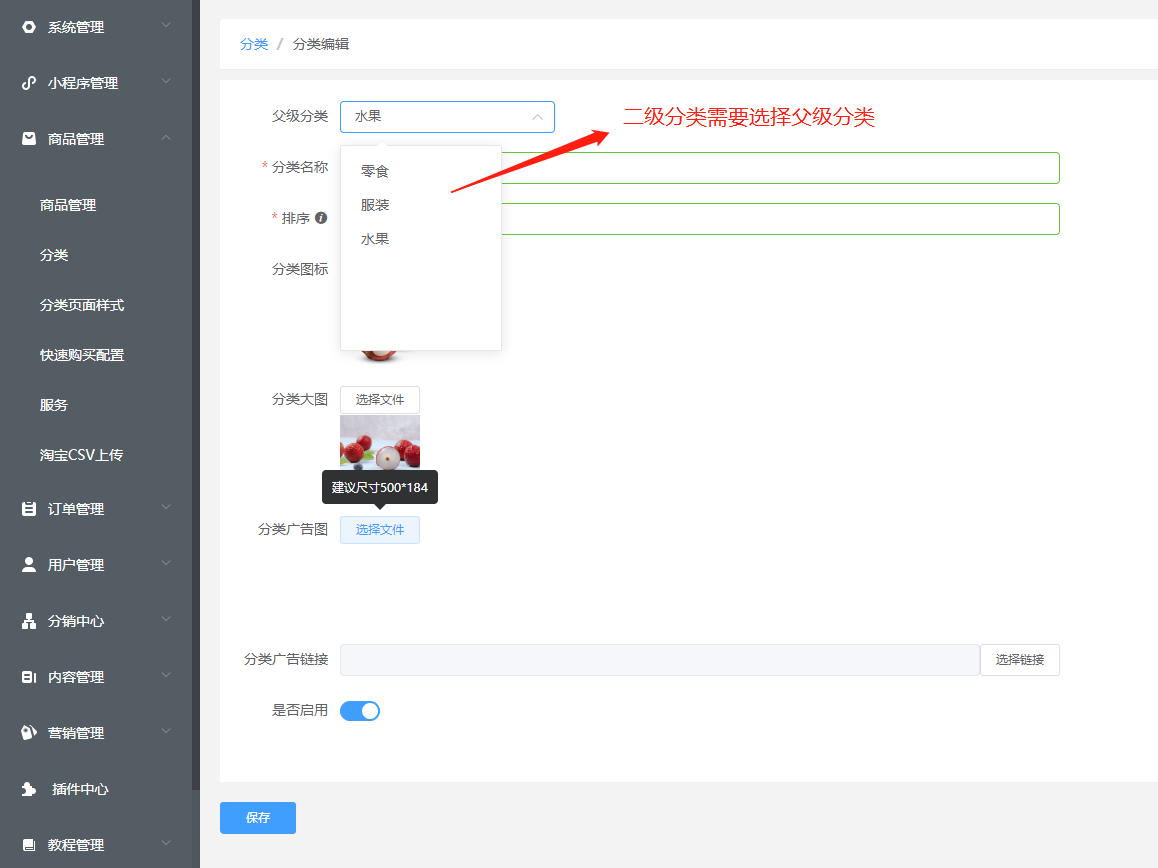
Task: Click the 营销管理 tag icon
Action: point(29,733)
